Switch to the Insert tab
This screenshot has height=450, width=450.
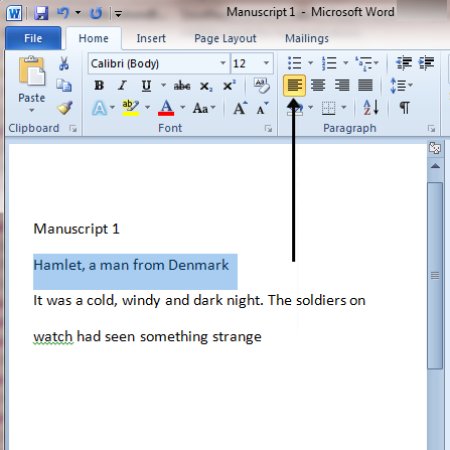click(151, 38)
